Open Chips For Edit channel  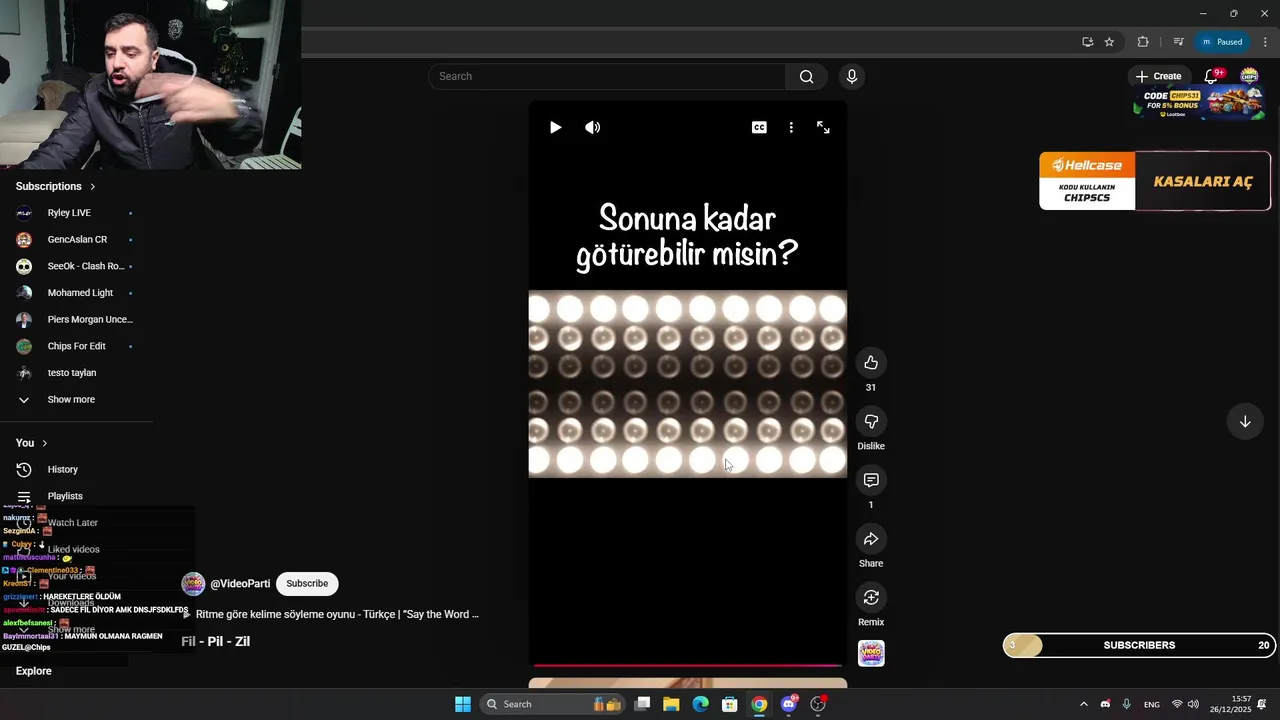tap(76, 346)
